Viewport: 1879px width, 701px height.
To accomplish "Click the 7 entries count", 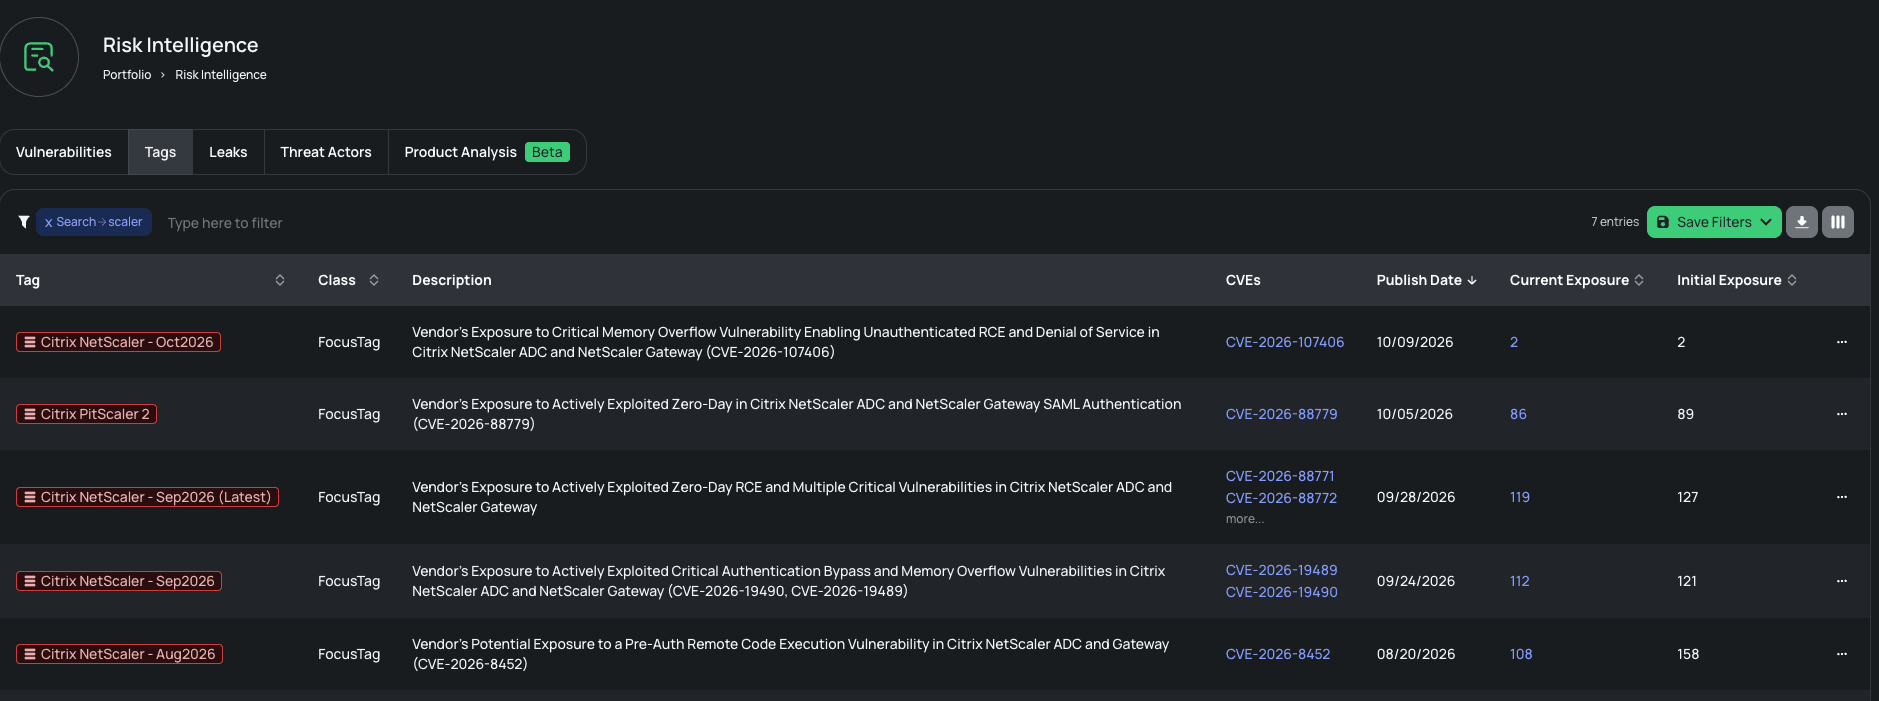I will point(1615,222).
